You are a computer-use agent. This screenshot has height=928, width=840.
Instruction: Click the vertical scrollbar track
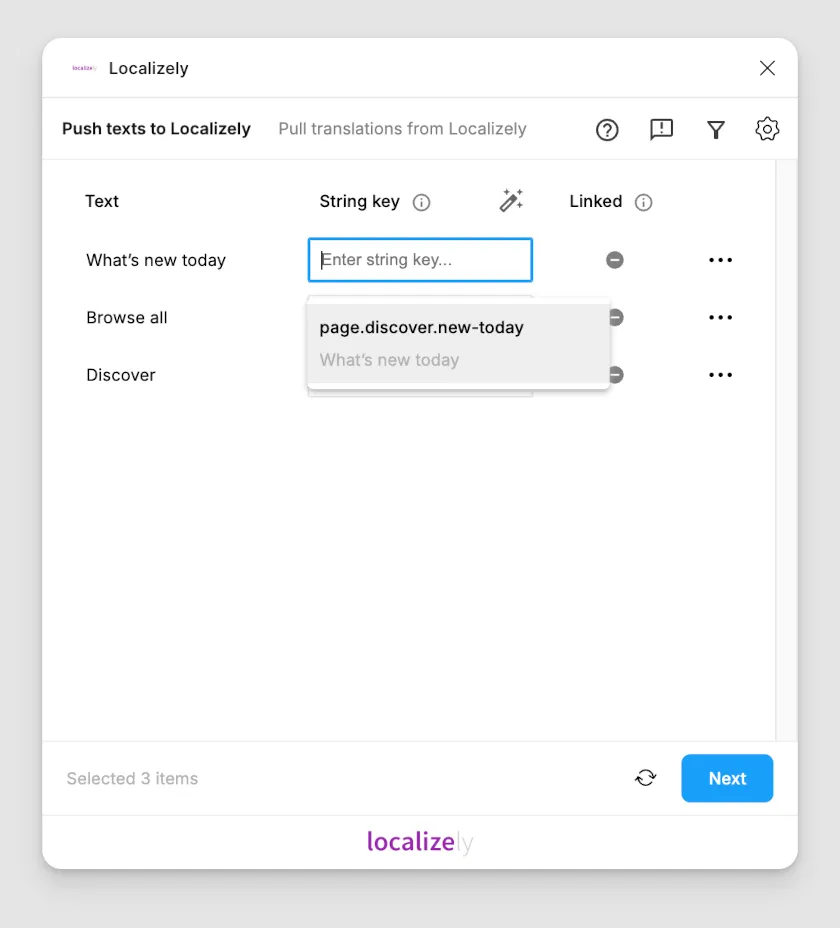[787, 450]
